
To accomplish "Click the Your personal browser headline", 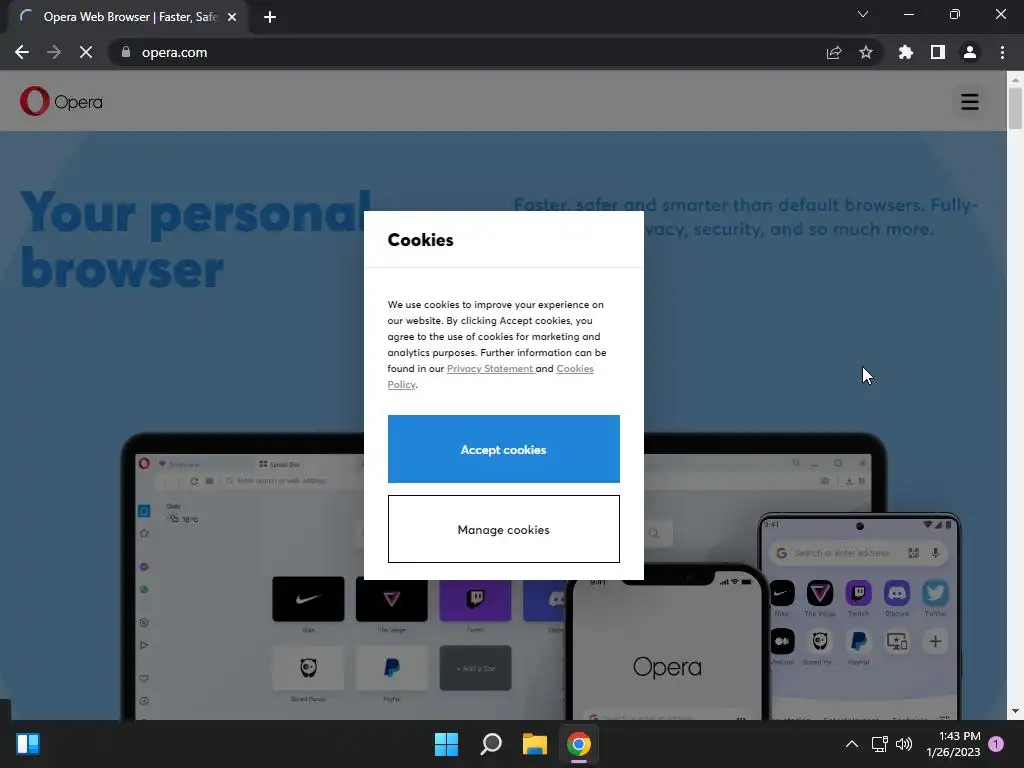I will click(195, 240).
